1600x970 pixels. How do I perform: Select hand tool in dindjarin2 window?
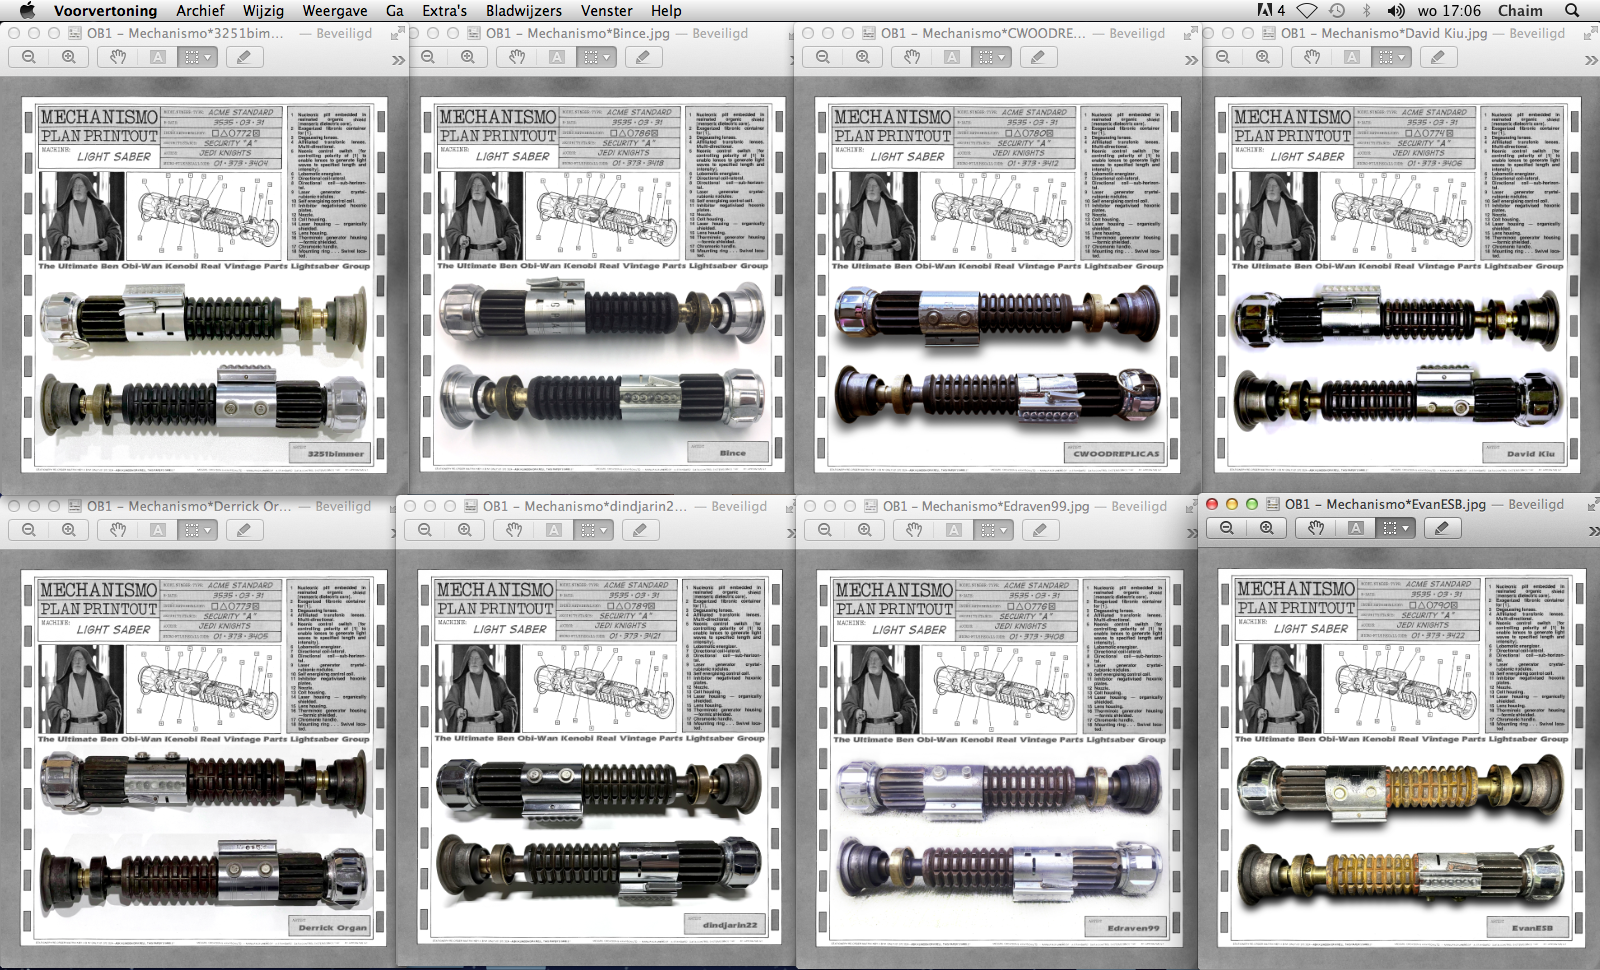(514, 530)
